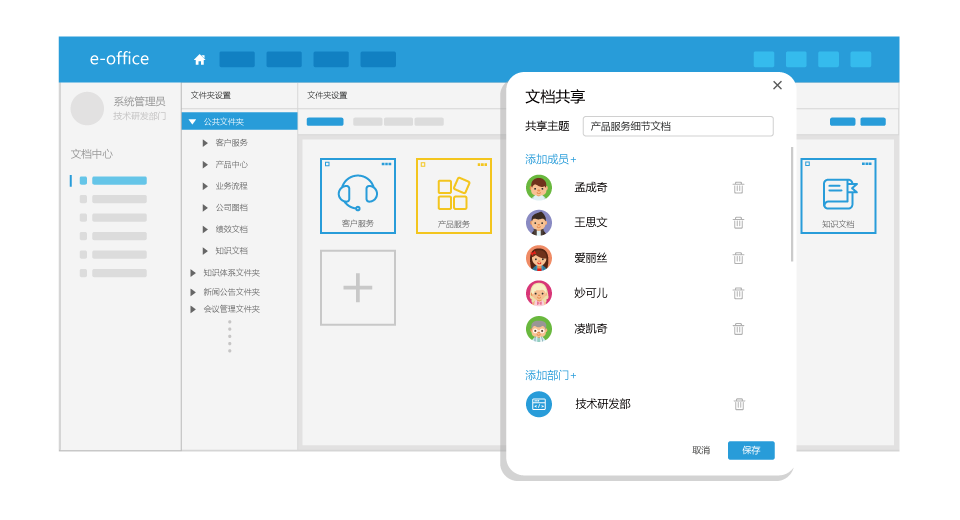
Task: Click 凌凯奇's avatar
Action: (539, 329)
